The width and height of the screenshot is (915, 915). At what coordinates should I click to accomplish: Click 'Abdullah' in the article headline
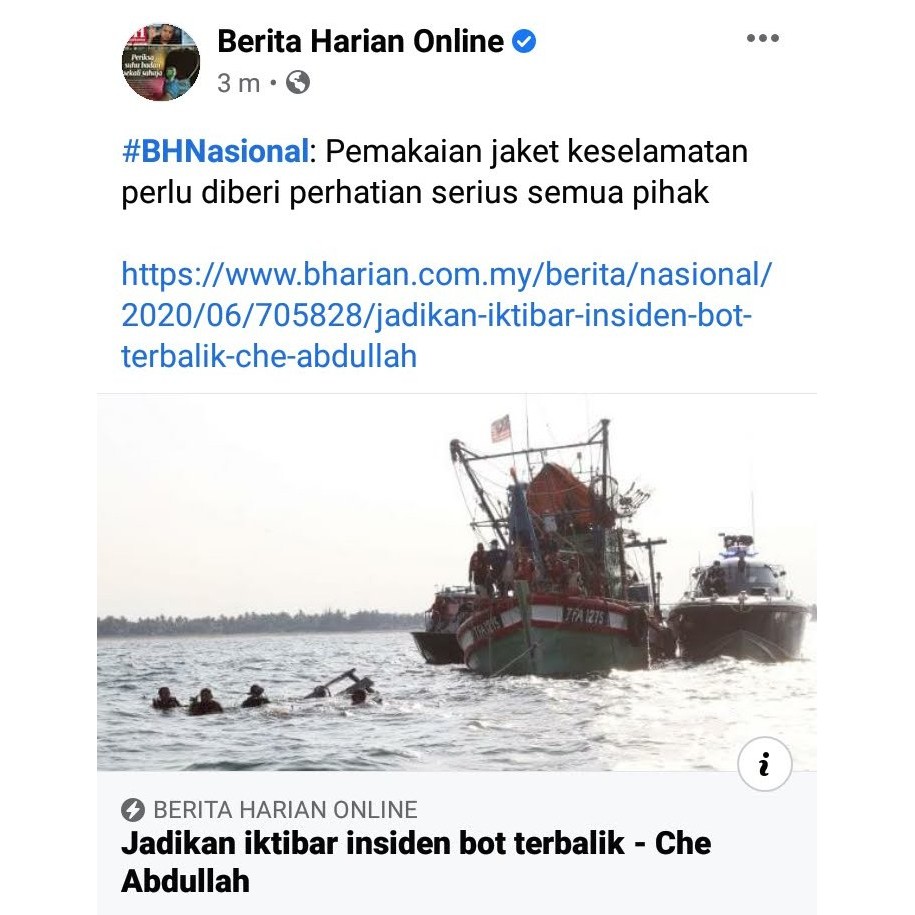click(186, 881)
